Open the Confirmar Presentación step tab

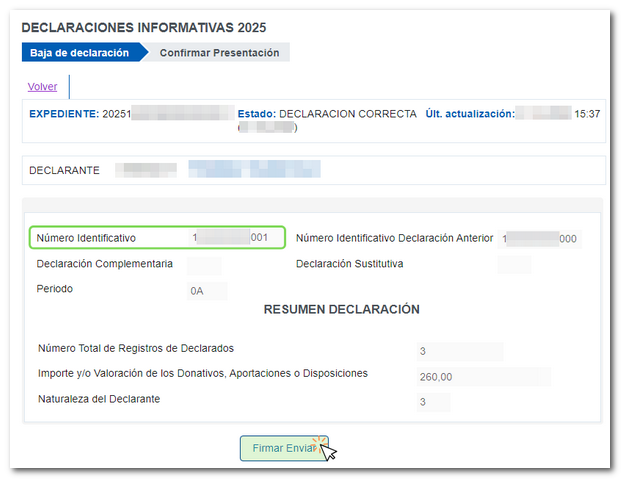219,53
